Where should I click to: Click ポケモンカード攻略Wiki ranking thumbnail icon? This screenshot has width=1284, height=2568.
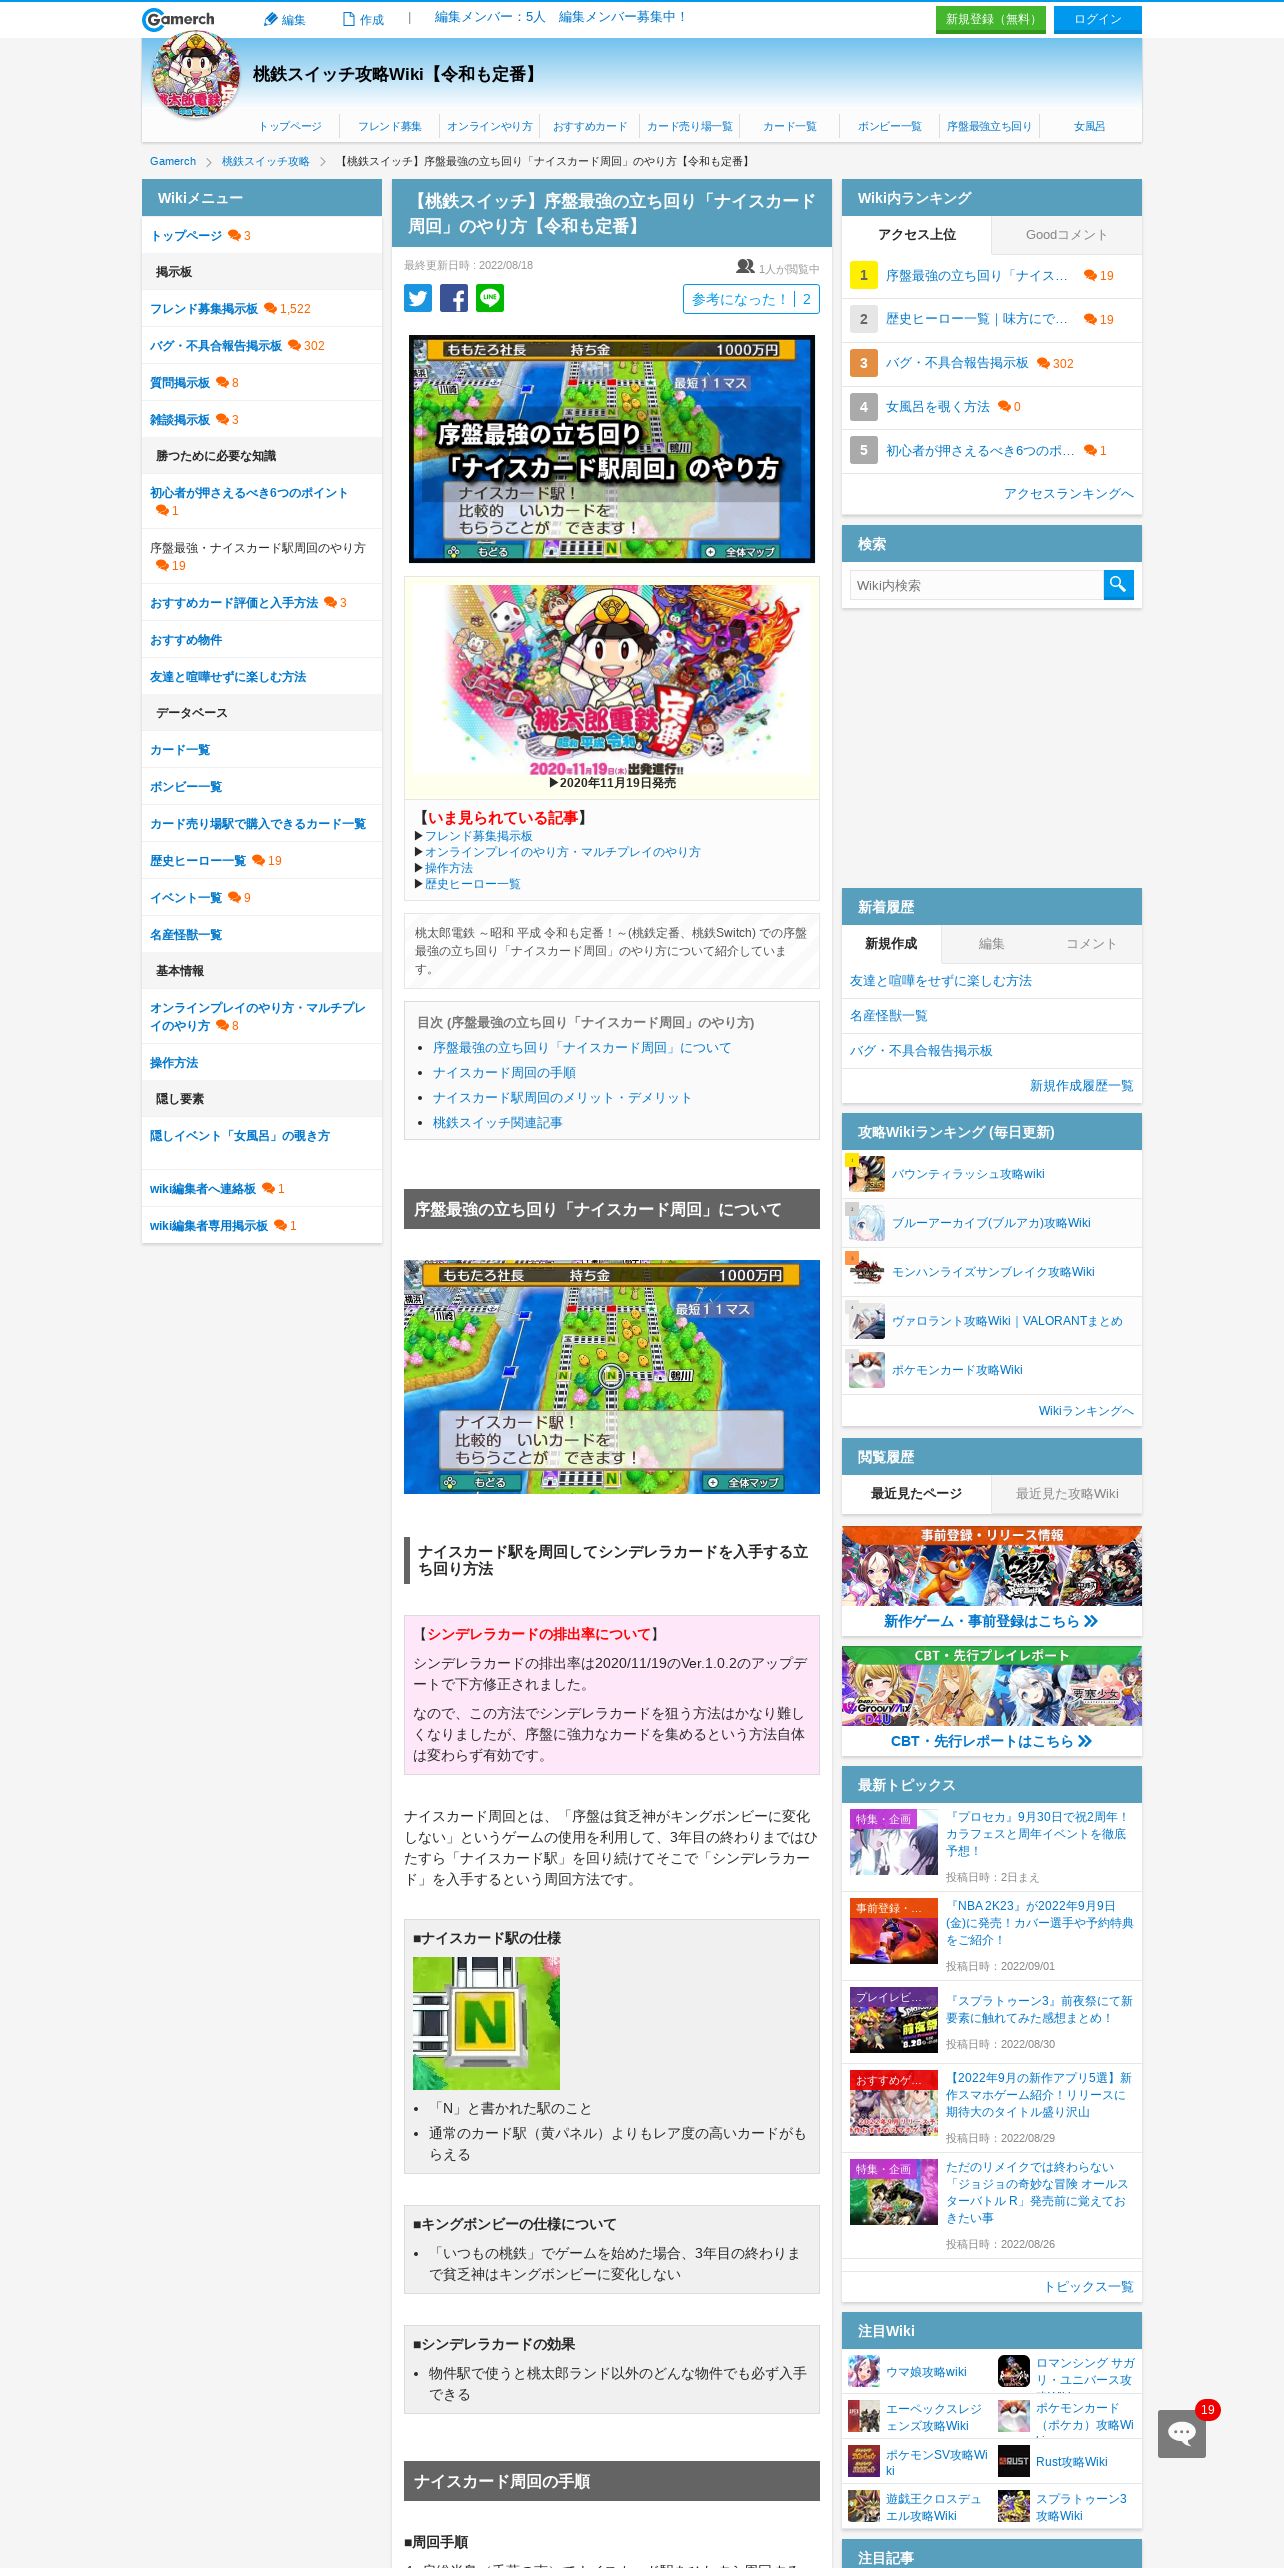coord(866,1370)
